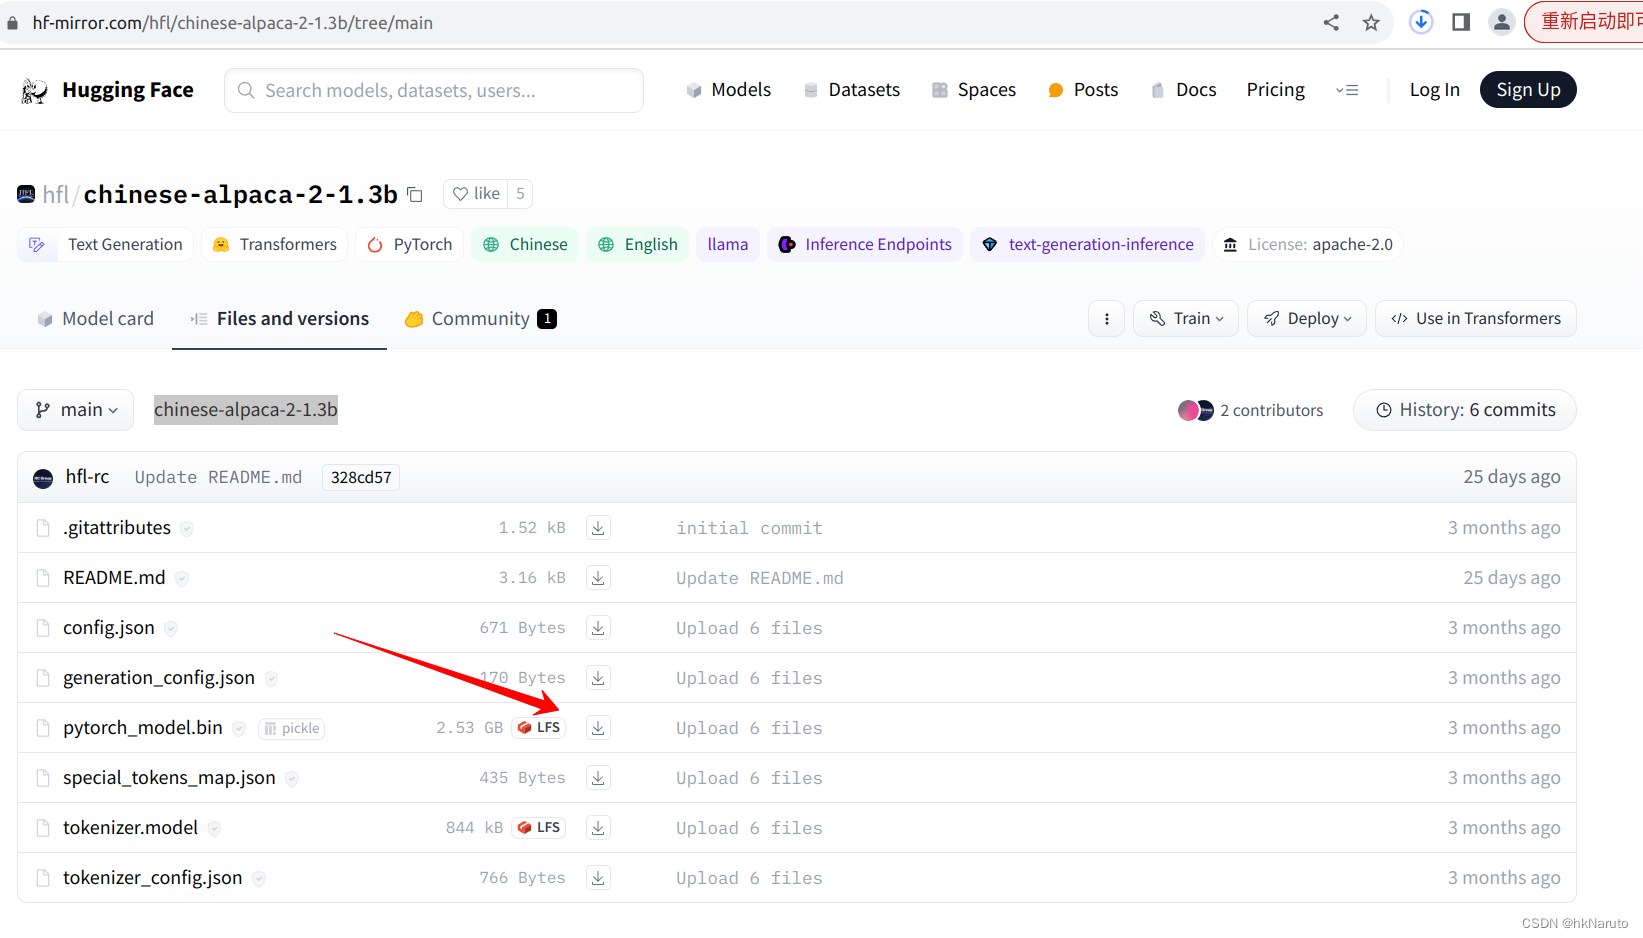Open History: 6 commits

1465,410
